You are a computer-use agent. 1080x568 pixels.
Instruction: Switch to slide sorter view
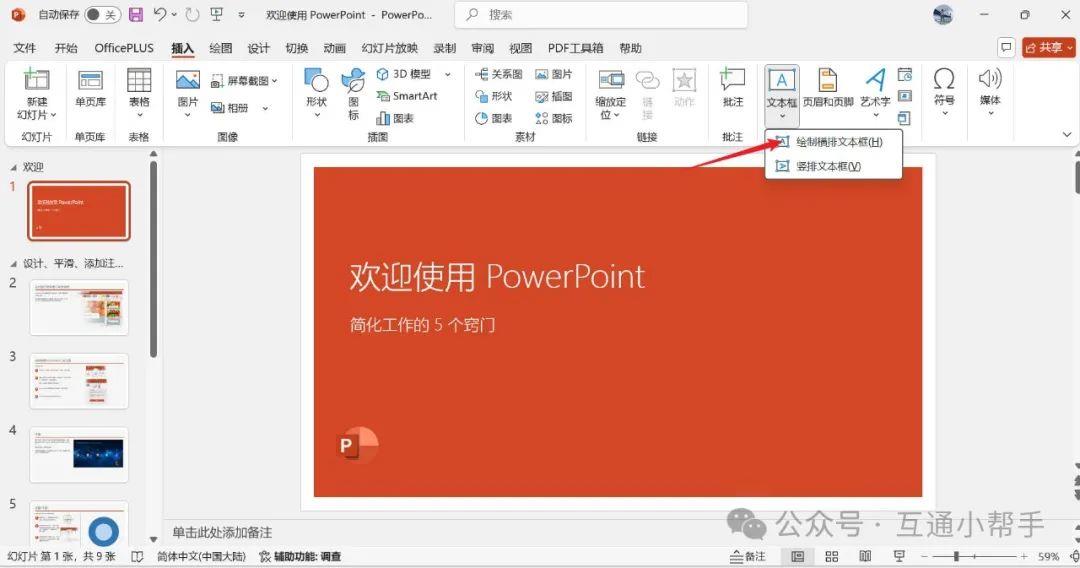point(831,556)
